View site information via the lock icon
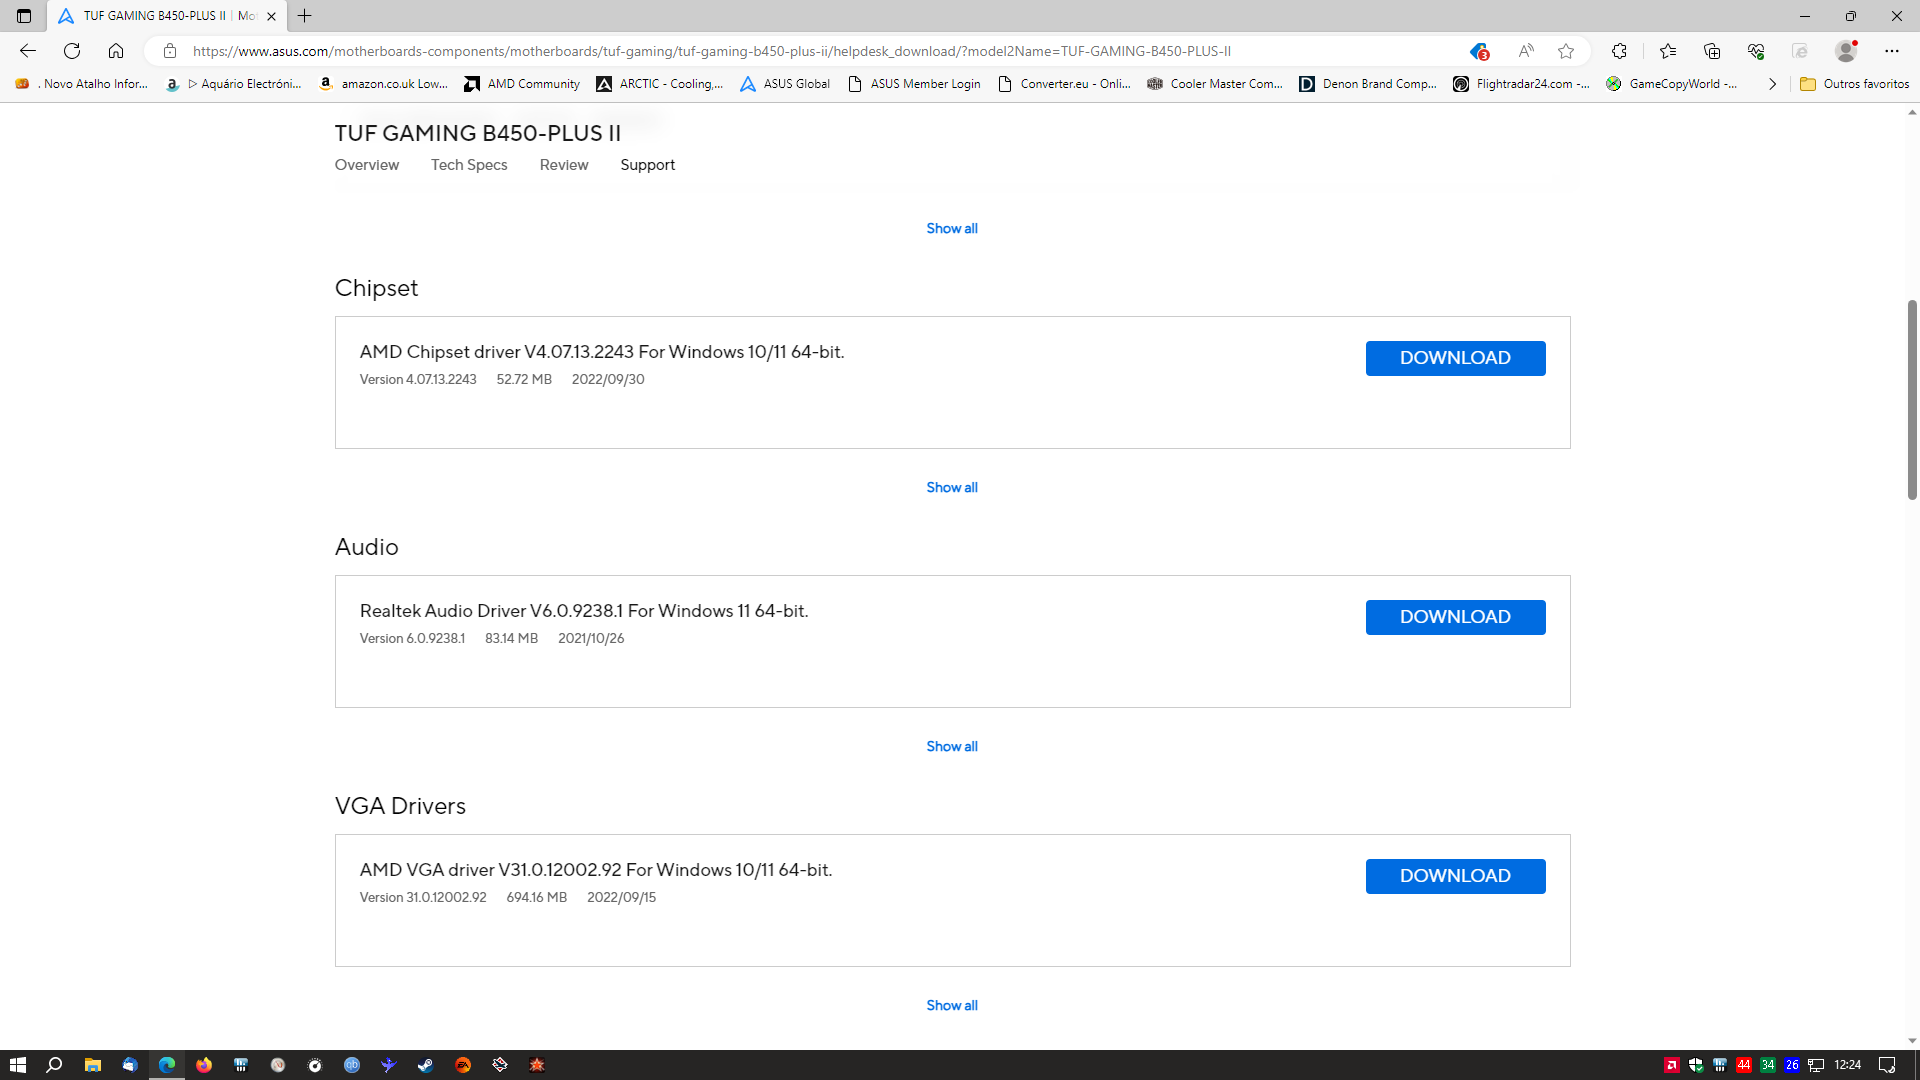The width and height of the screenshot is (1920, 1080). pyautogui.click(x=170, y=51)
